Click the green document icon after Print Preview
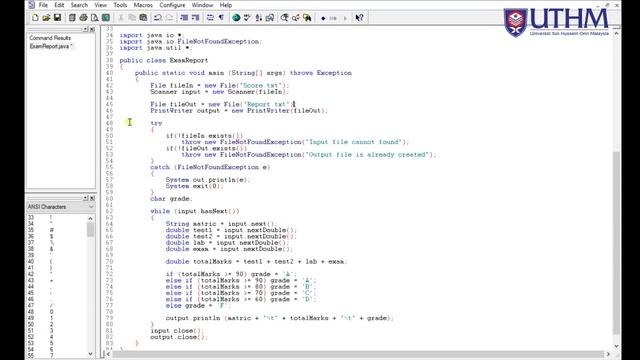The height and width of the screenshot is (360, 640). (x=106, y=18)
